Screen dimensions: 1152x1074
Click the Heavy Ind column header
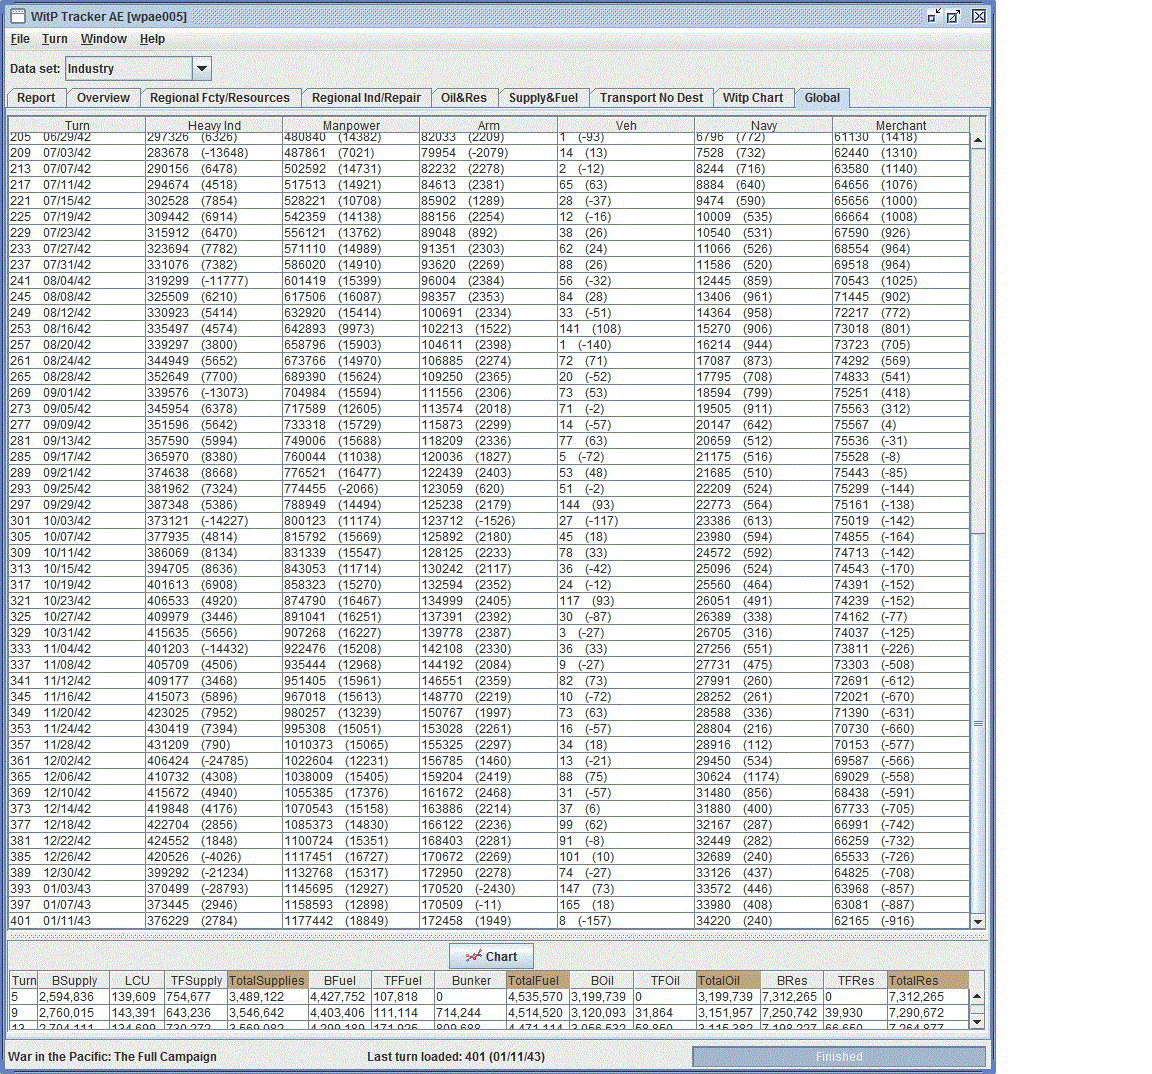[x=214, y=126]
